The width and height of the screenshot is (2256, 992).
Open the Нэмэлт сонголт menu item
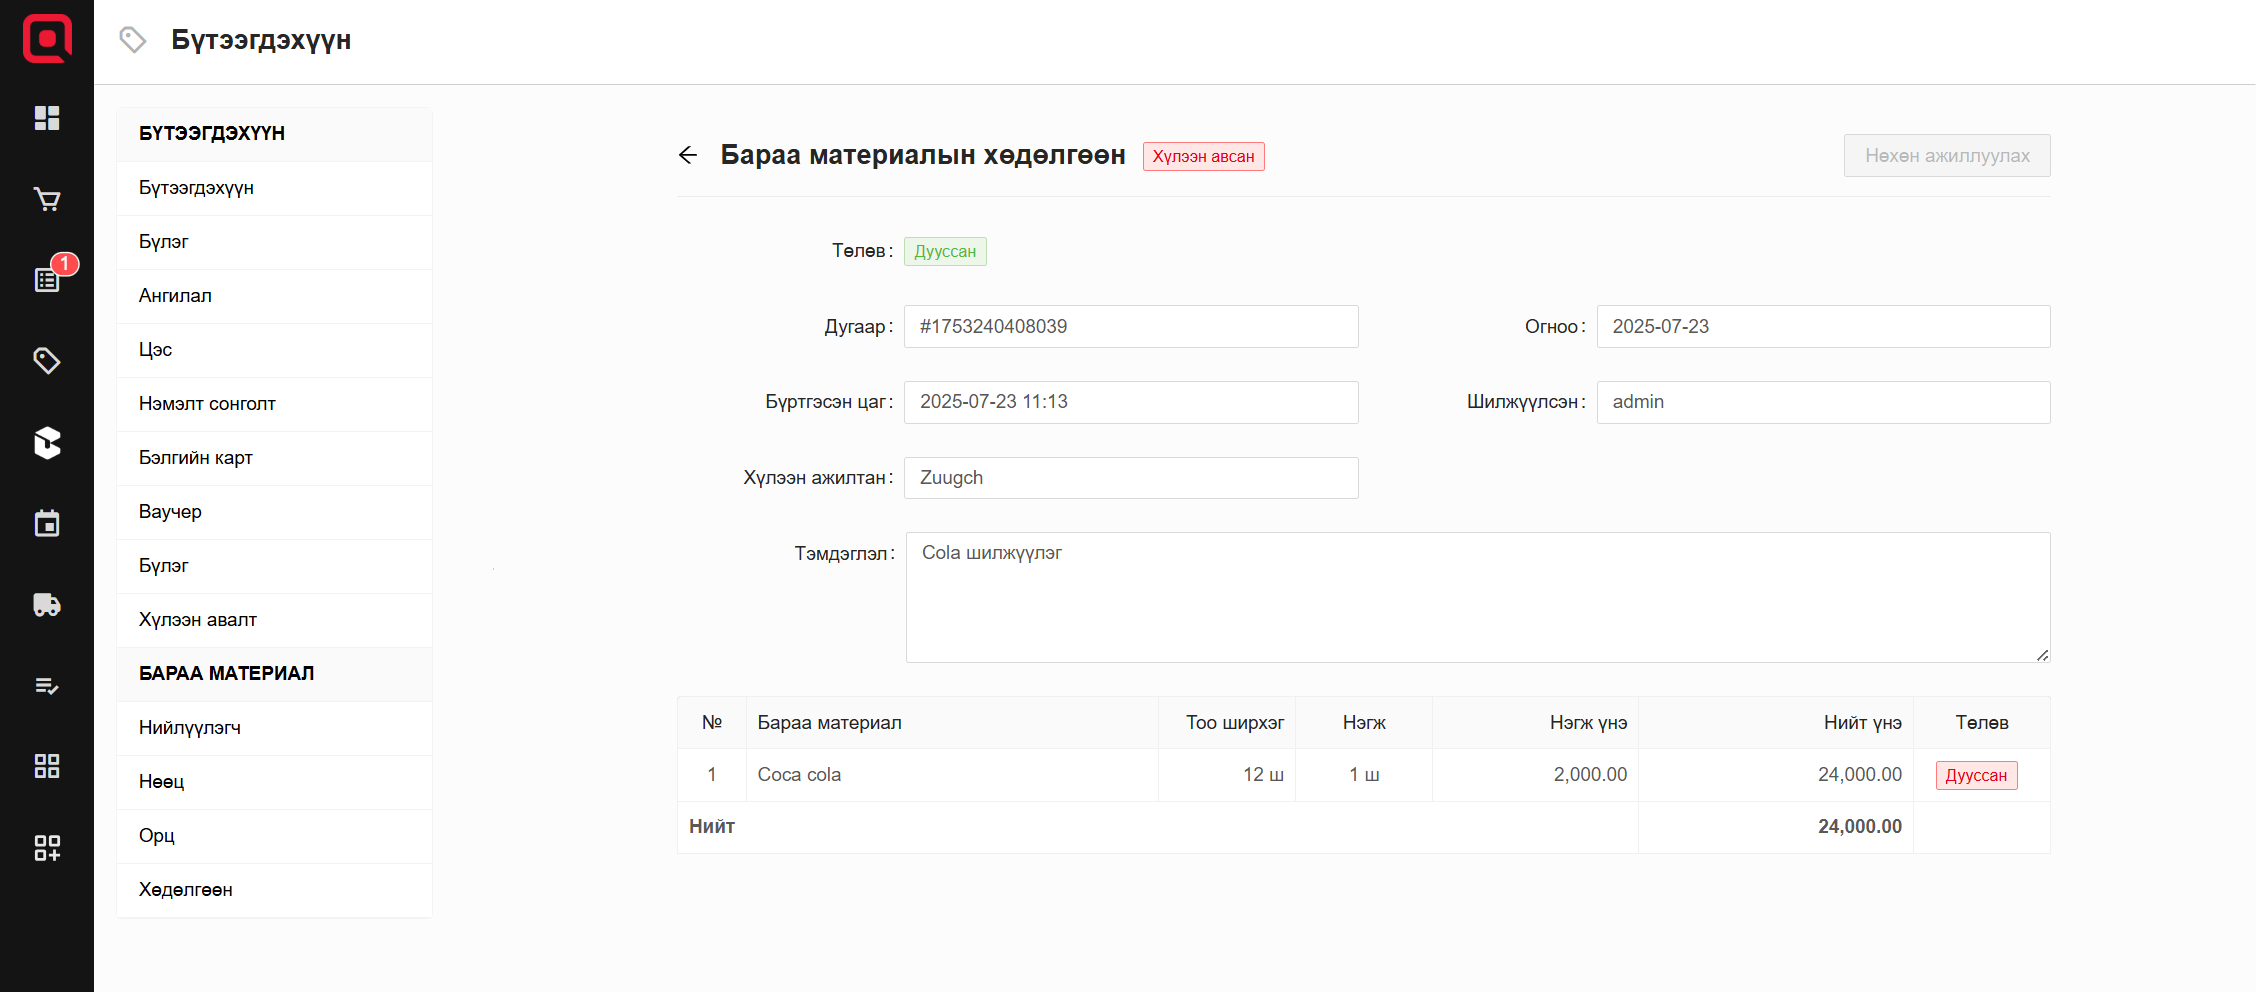207,404
